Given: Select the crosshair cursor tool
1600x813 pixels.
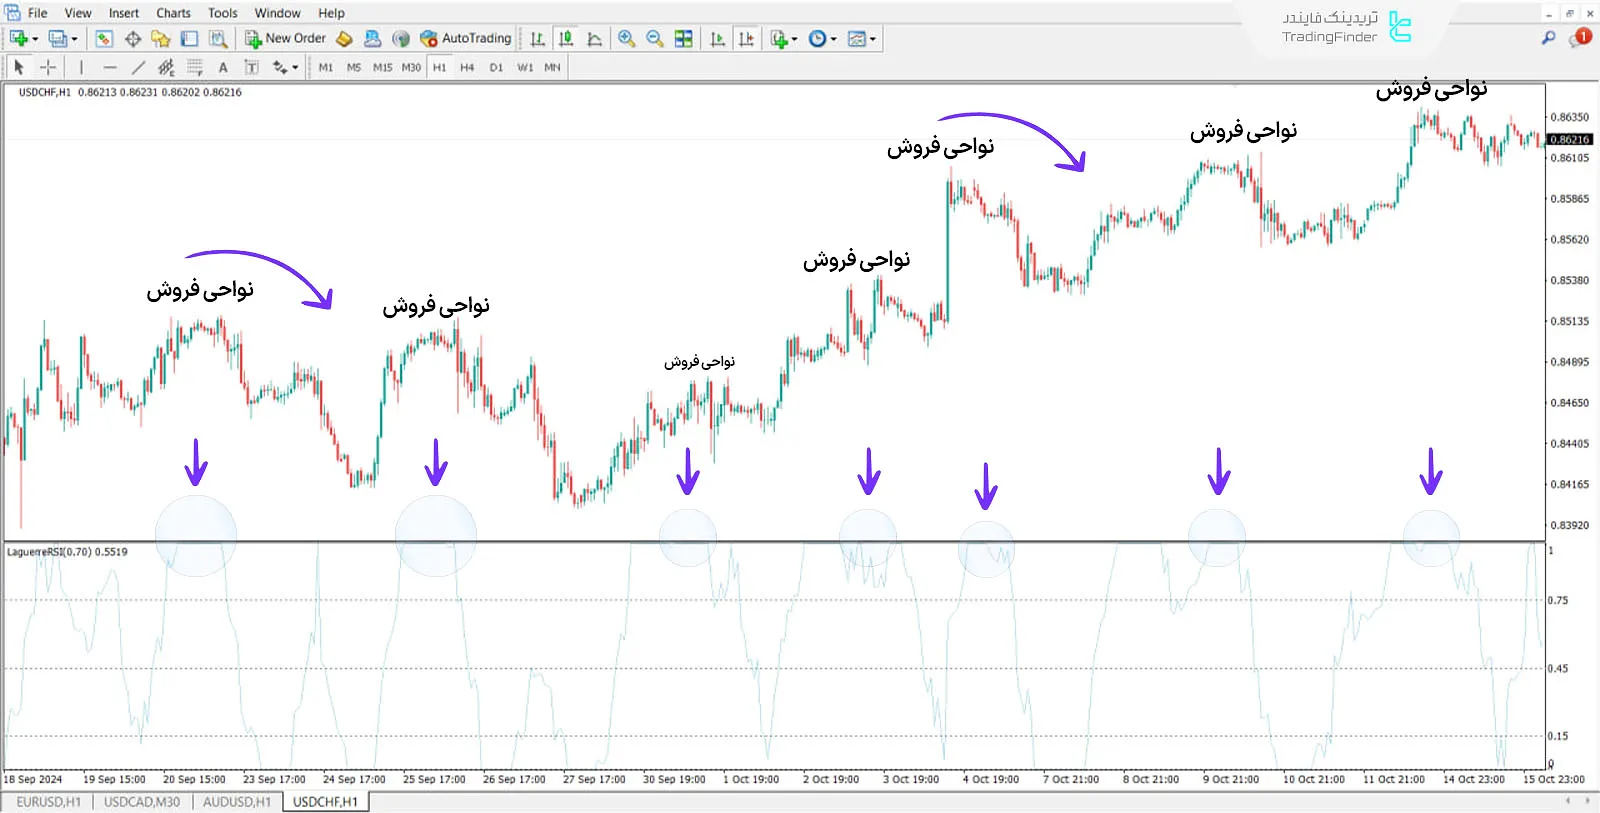Looking at the screenshot, I should click(x=47, y=68).
